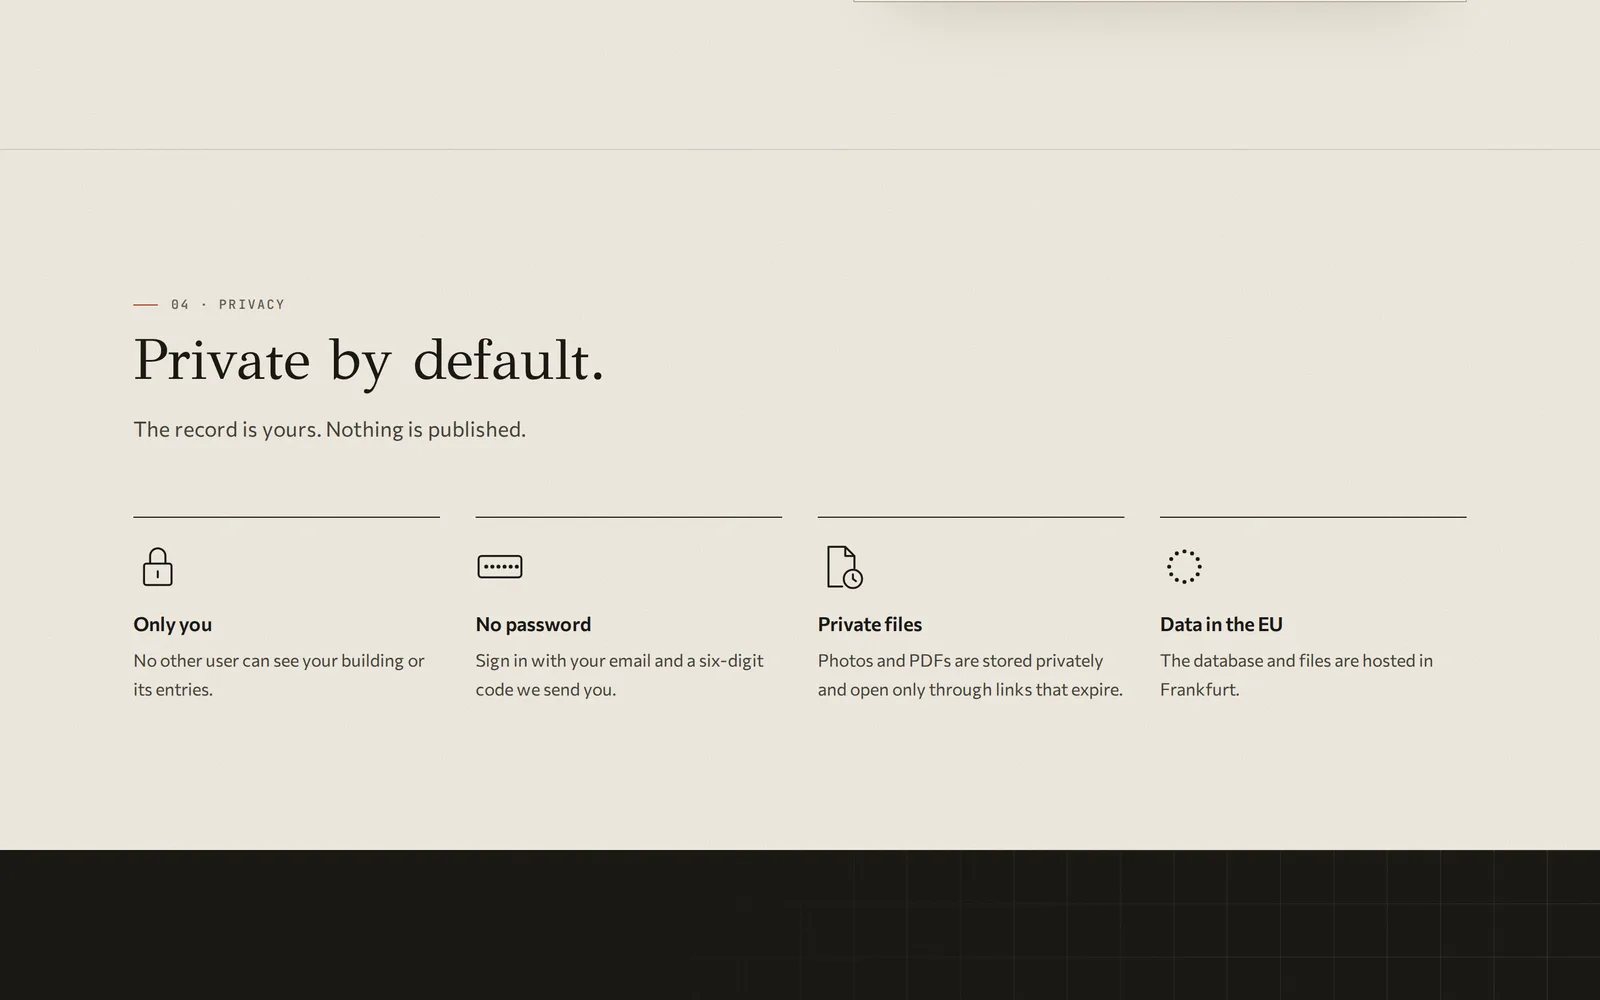Click the "Data in the EU" heading
1600x1000 pixels.
1221,624
